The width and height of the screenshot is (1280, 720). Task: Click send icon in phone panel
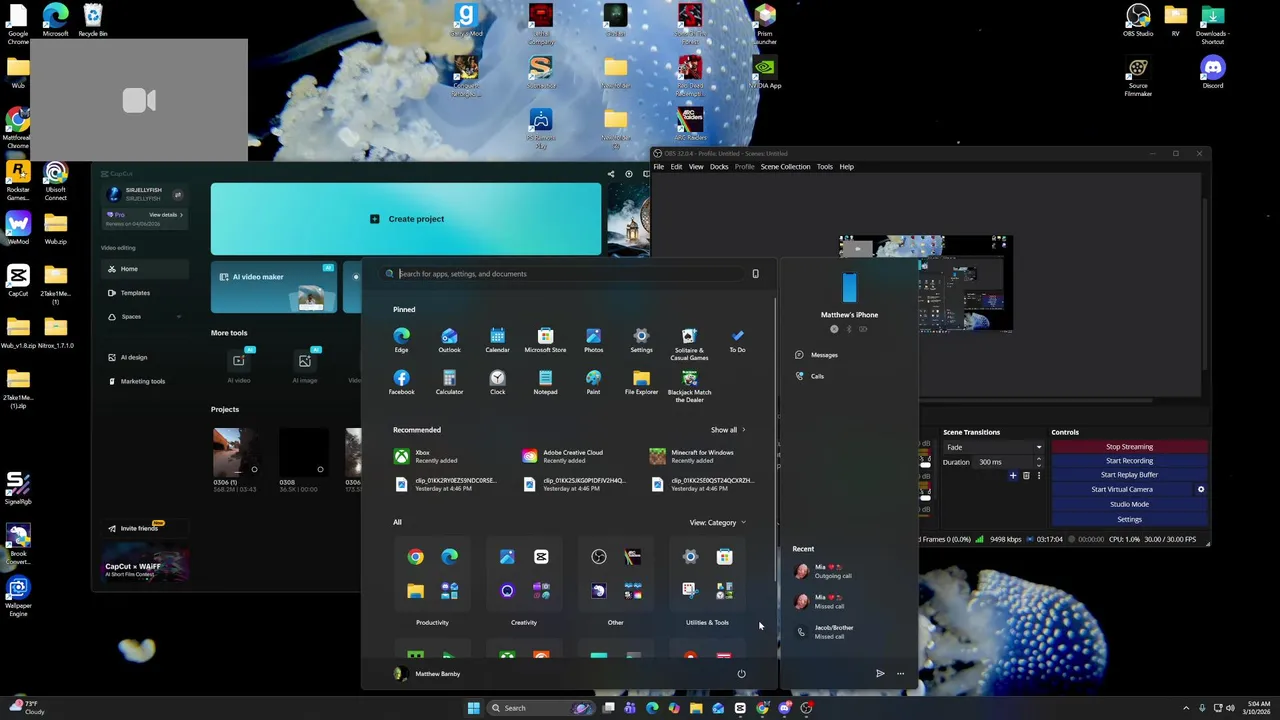coord(880,673)
